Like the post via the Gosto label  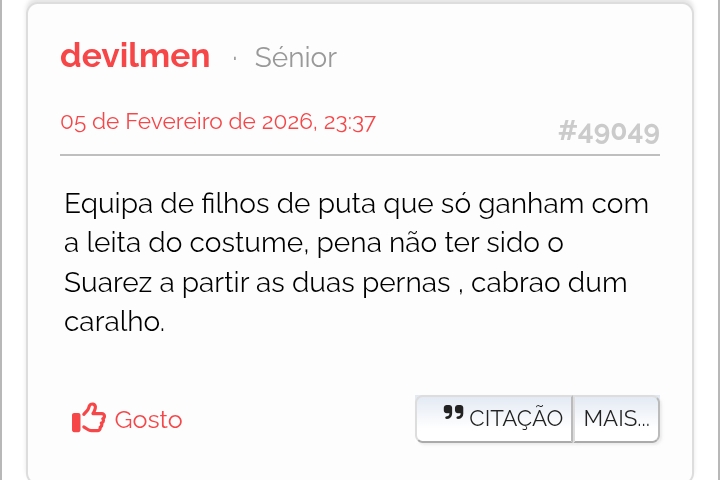coord(148,420)
